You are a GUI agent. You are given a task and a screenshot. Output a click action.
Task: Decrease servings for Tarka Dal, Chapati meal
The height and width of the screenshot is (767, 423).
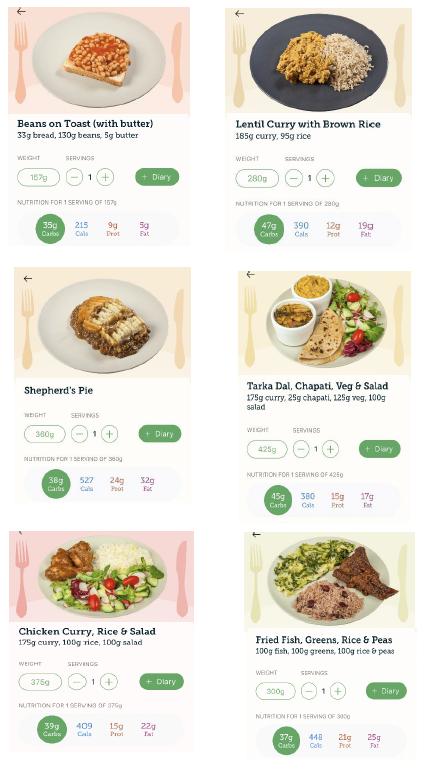301,449
